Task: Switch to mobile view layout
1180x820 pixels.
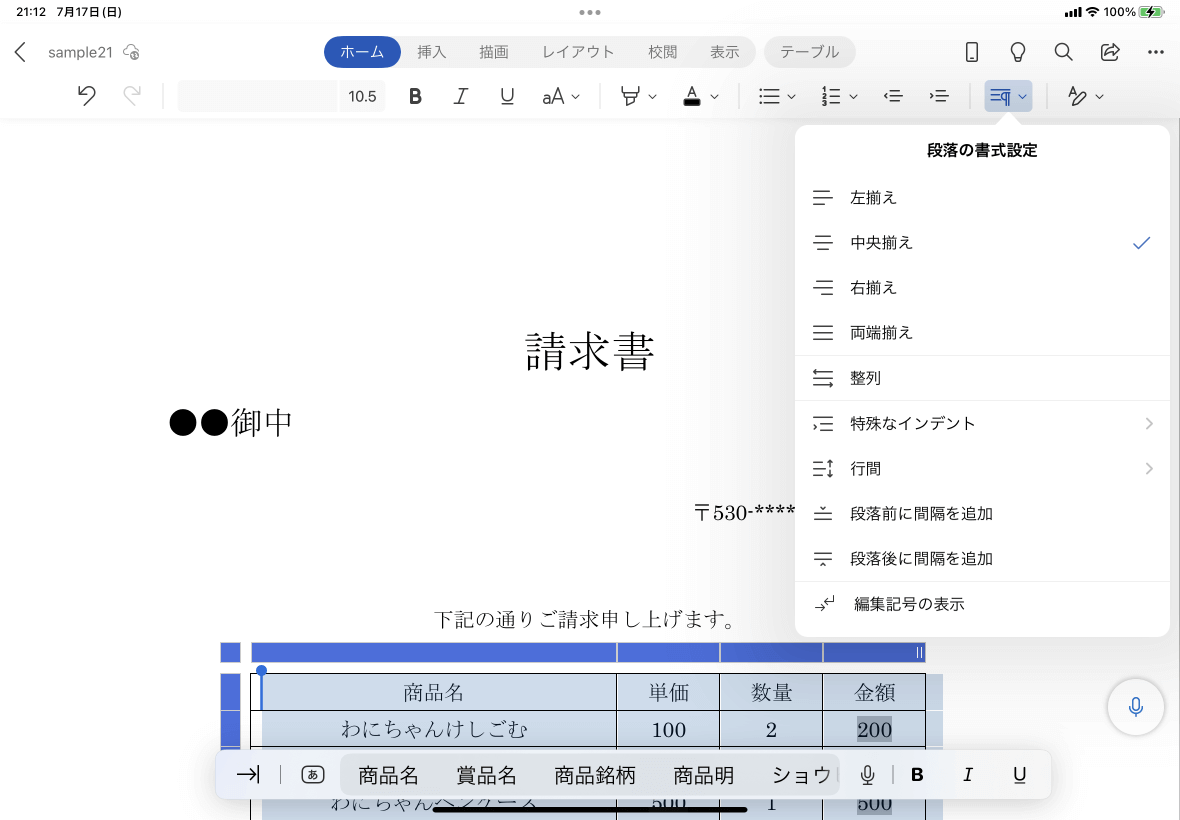Action: point(972,52)
